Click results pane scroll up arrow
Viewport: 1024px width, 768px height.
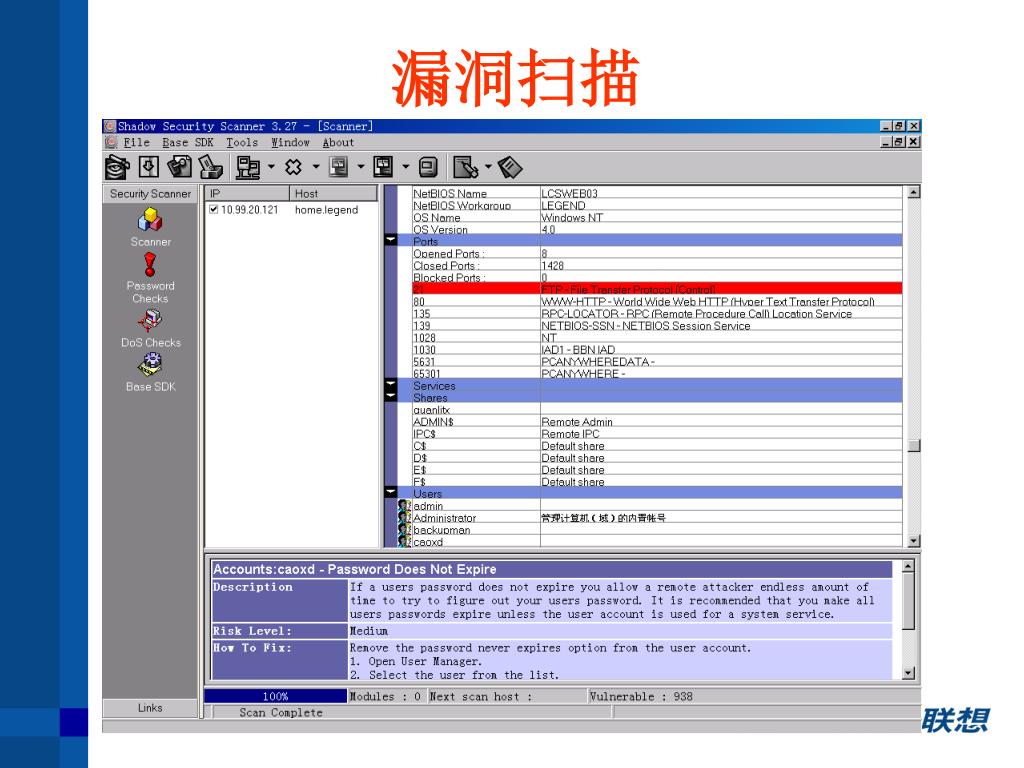click(x=914, y=192)
